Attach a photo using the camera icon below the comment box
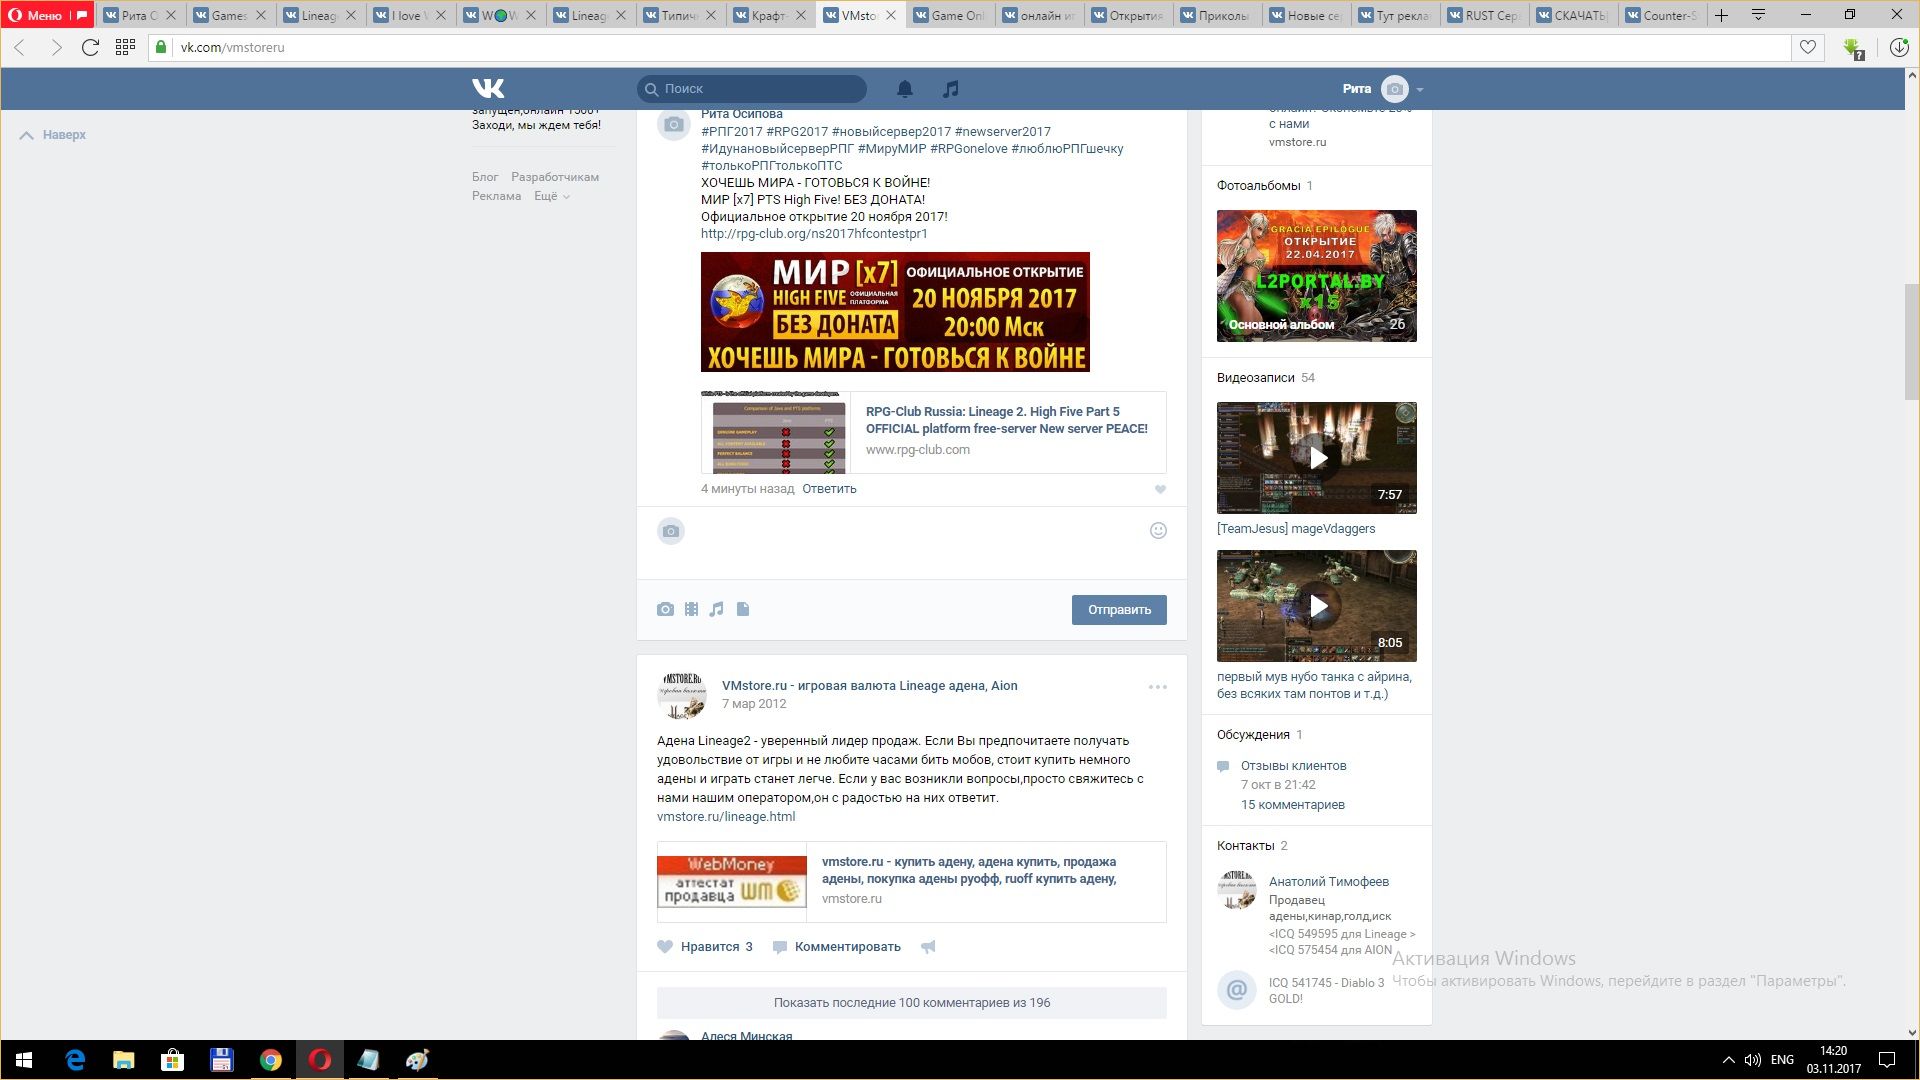The image size is (1920, 1080). click(x=665, y=609)
